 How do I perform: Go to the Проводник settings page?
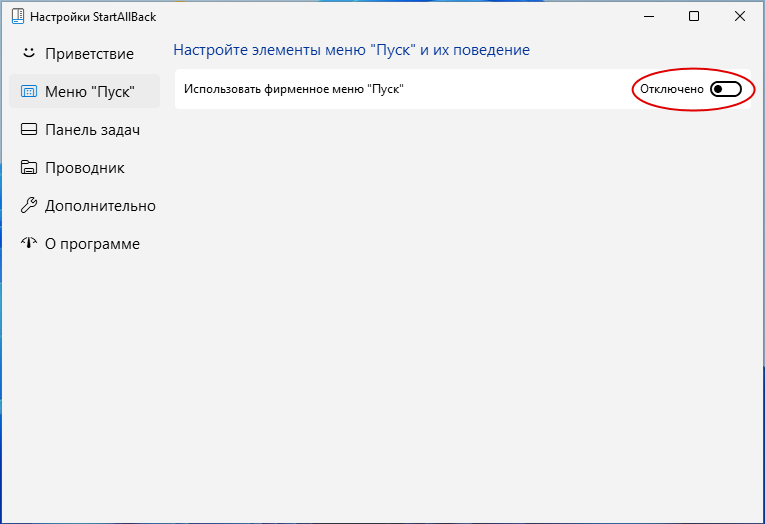click(x=84, y=167)
